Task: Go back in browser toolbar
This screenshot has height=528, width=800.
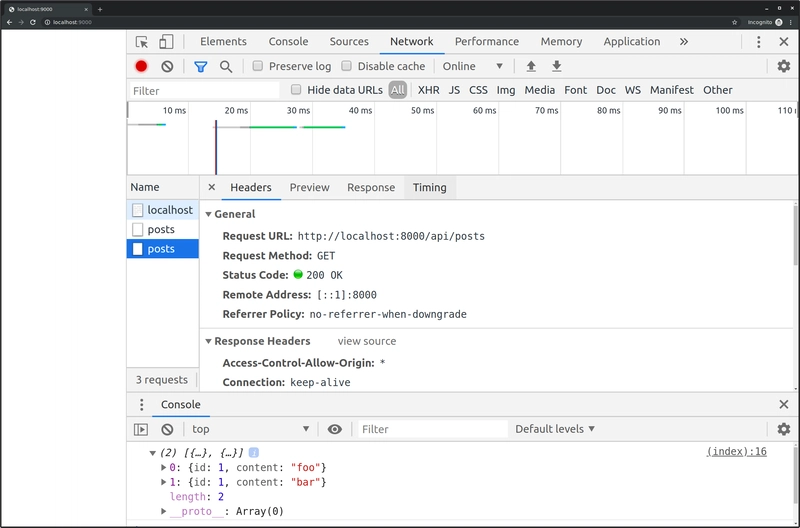Action: pos(9,22)
